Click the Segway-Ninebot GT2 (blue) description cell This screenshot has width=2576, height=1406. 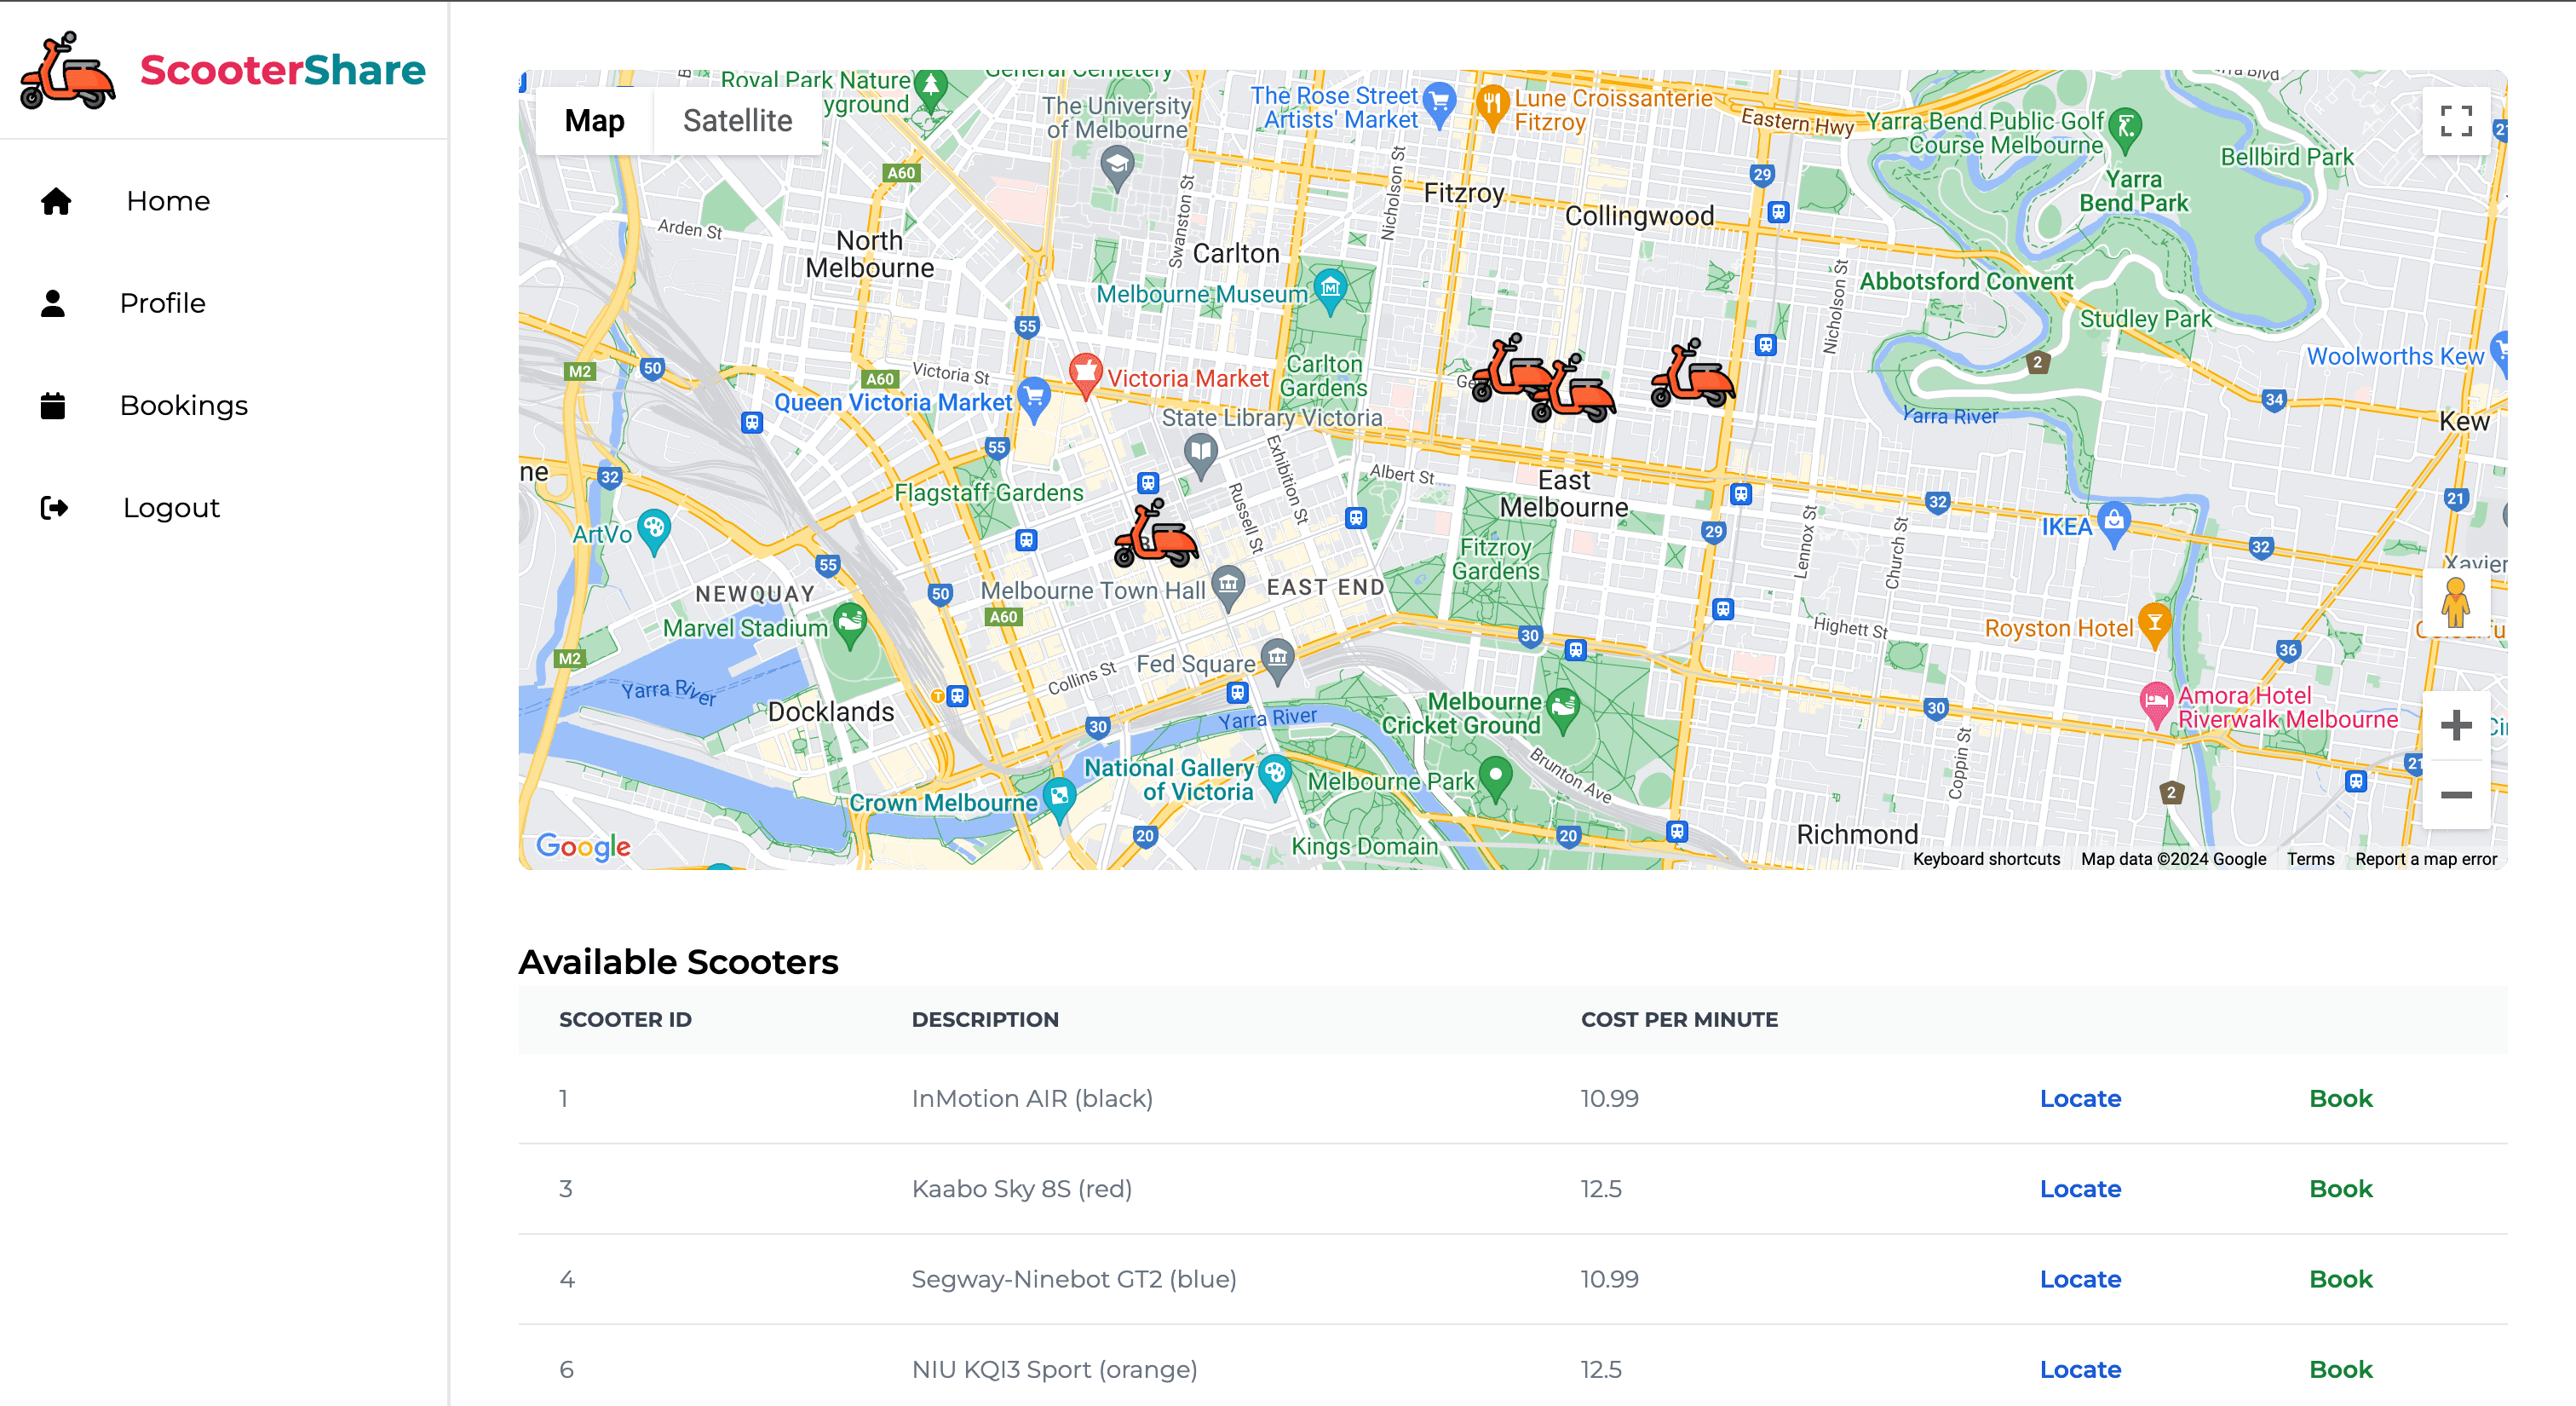(x=1074, y=1278)
